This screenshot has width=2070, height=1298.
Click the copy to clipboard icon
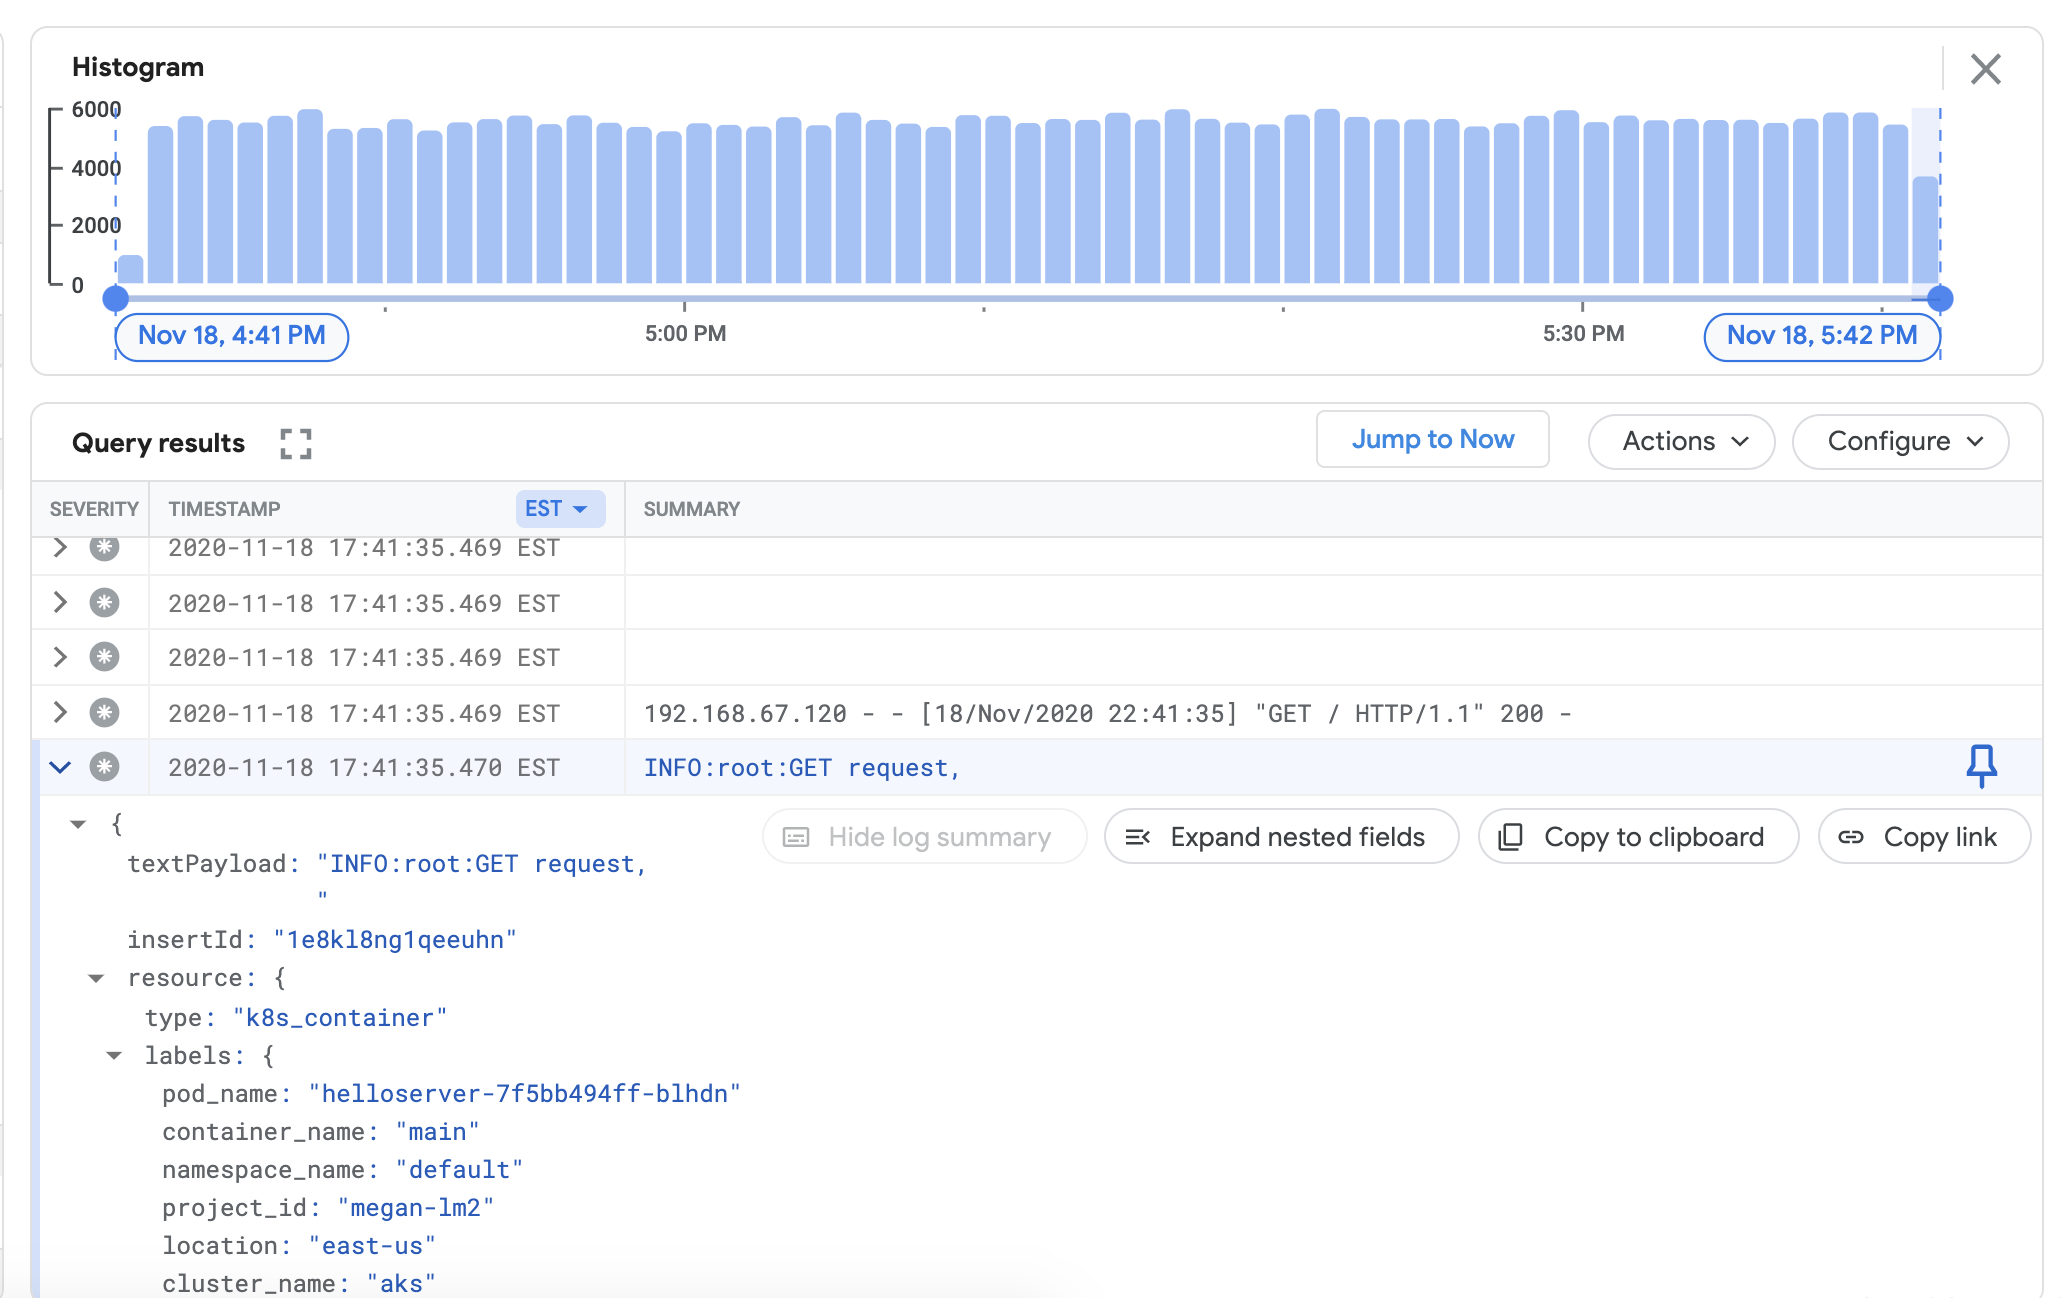1510,834
